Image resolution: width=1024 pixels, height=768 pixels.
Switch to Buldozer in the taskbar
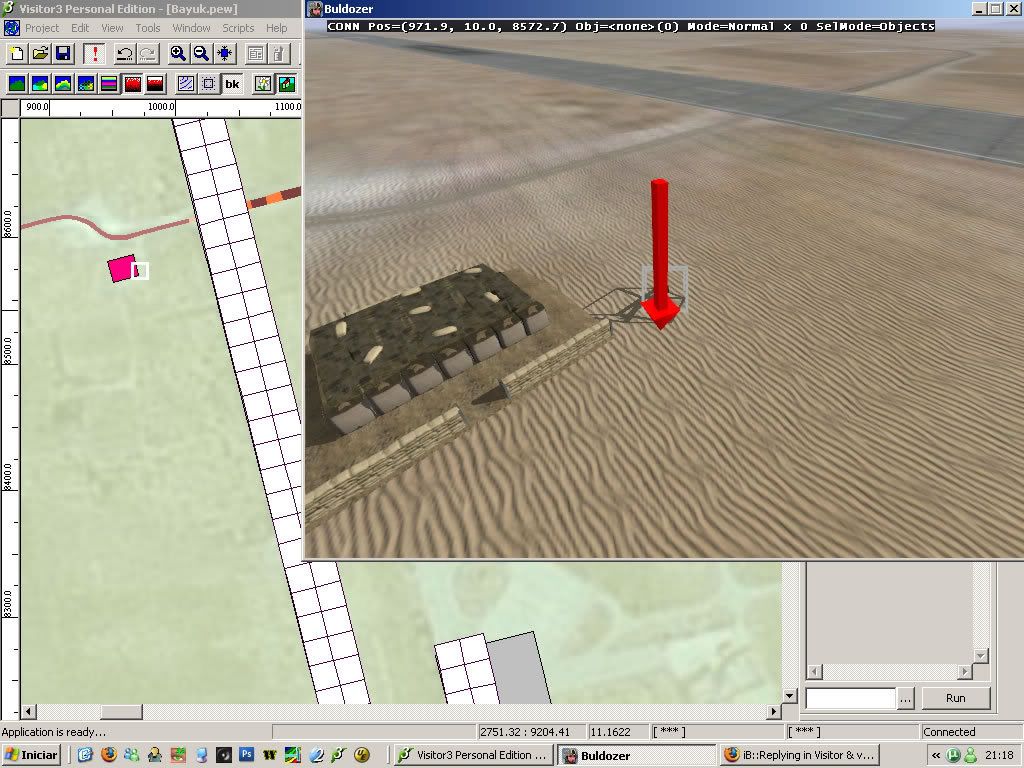pyautogui.click(x=636, y=755)
